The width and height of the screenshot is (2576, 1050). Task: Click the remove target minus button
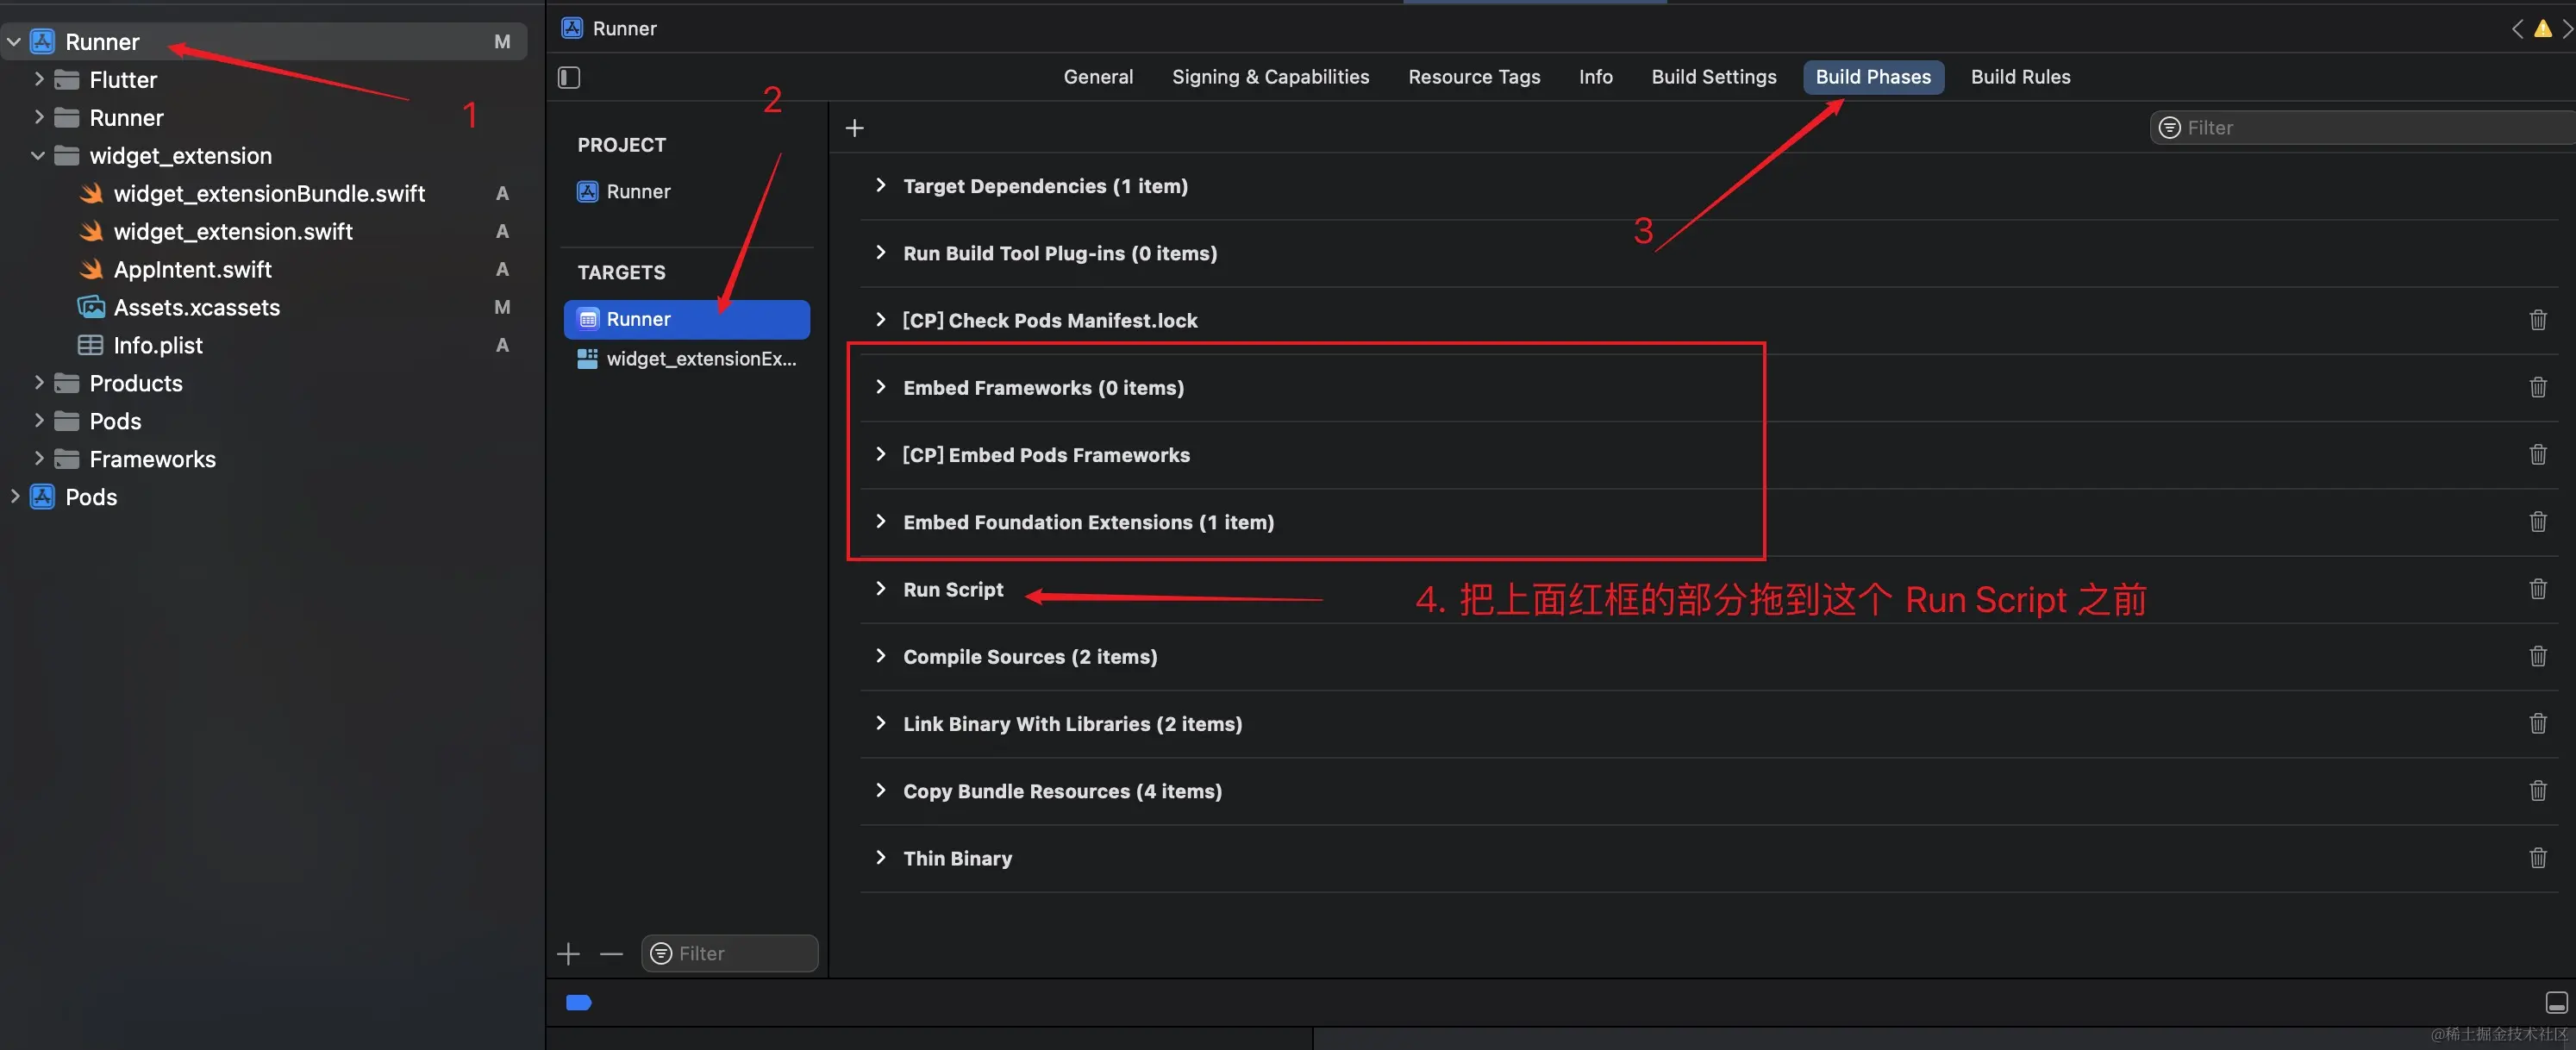click(611, 954)
